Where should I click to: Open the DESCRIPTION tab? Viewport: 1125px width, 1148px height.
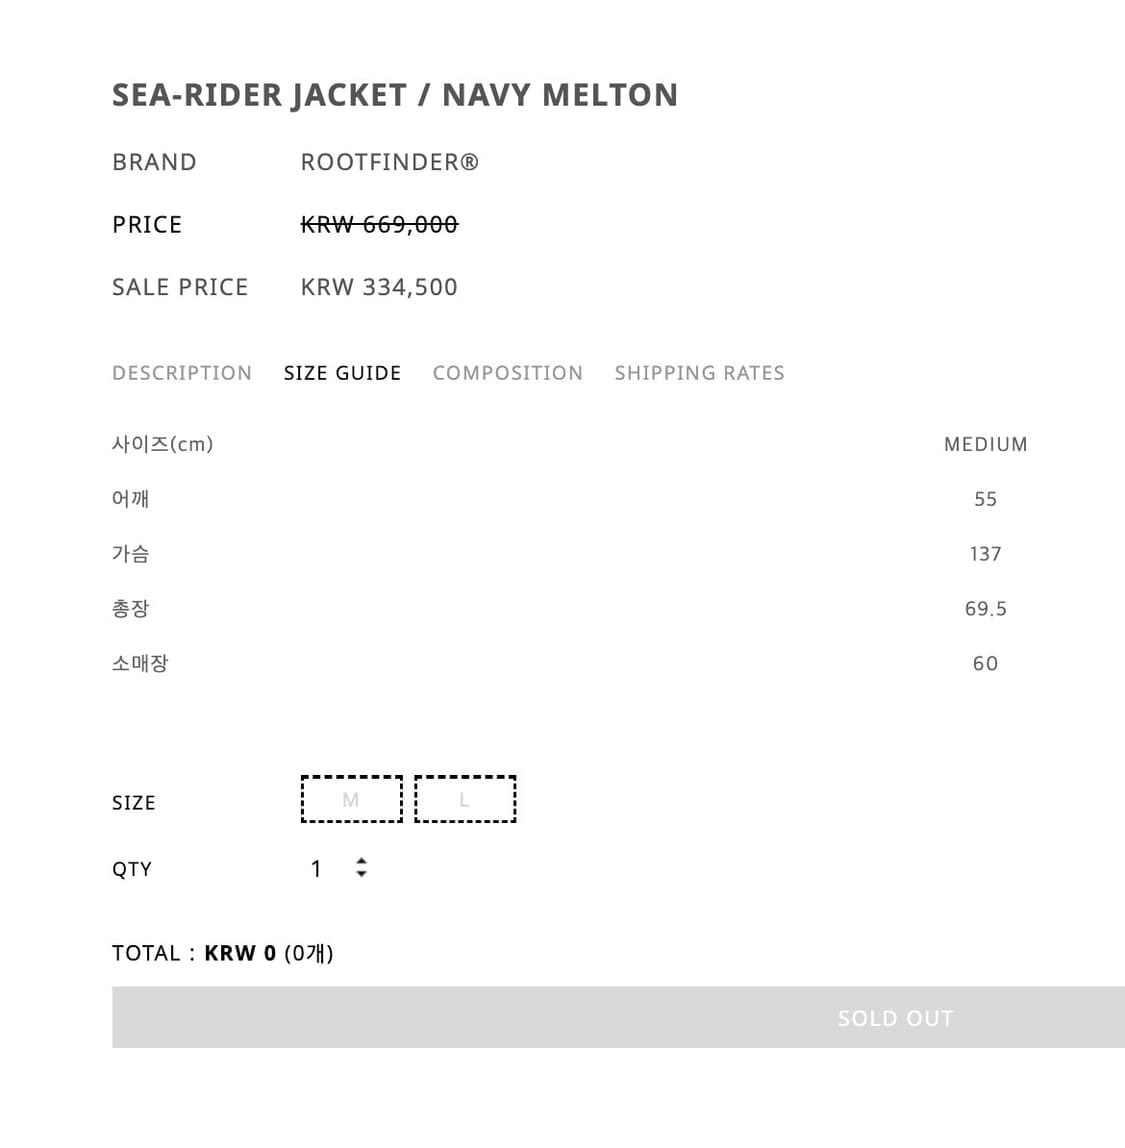click(182, 373)
